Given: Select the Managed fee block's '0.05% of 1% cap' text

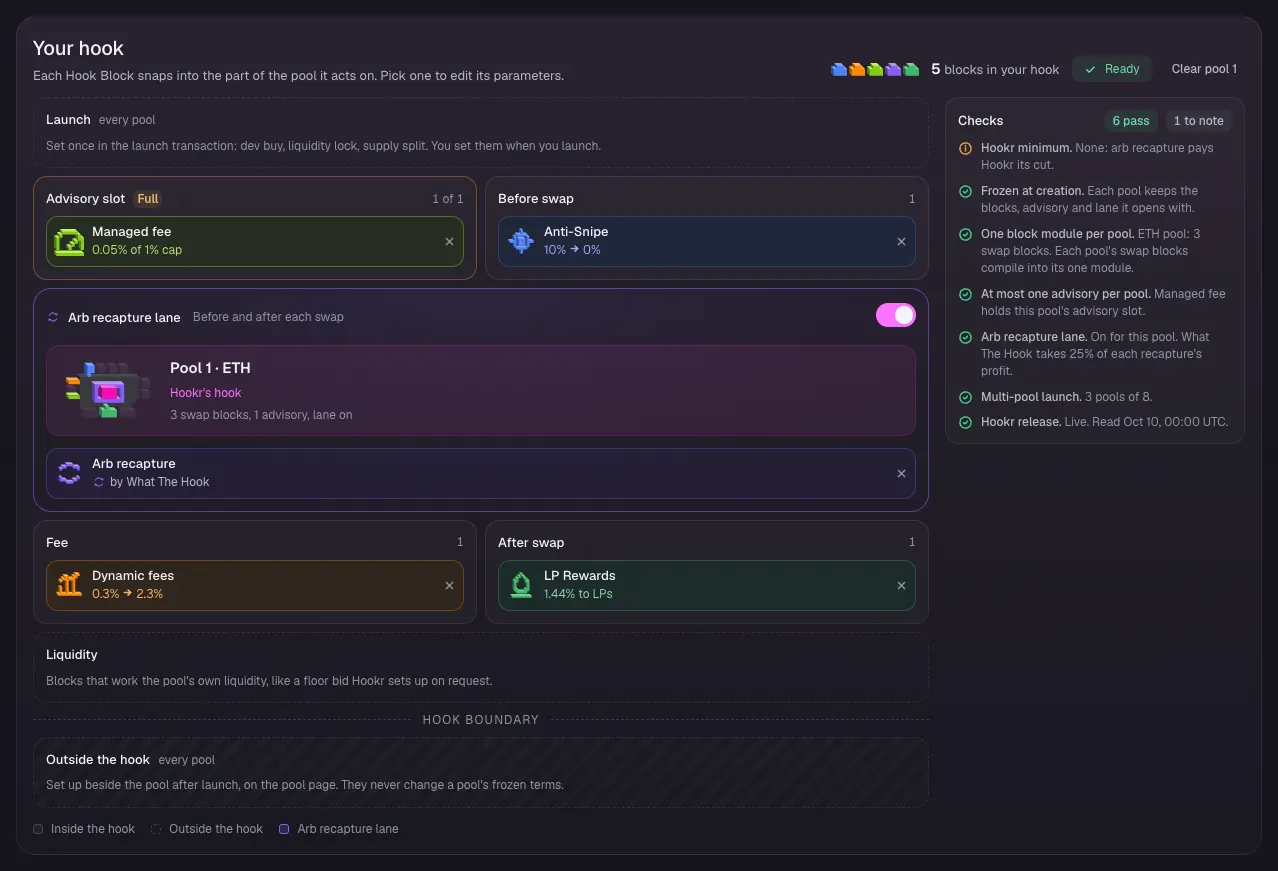Looking at the screenshot, I should point(137,250).
